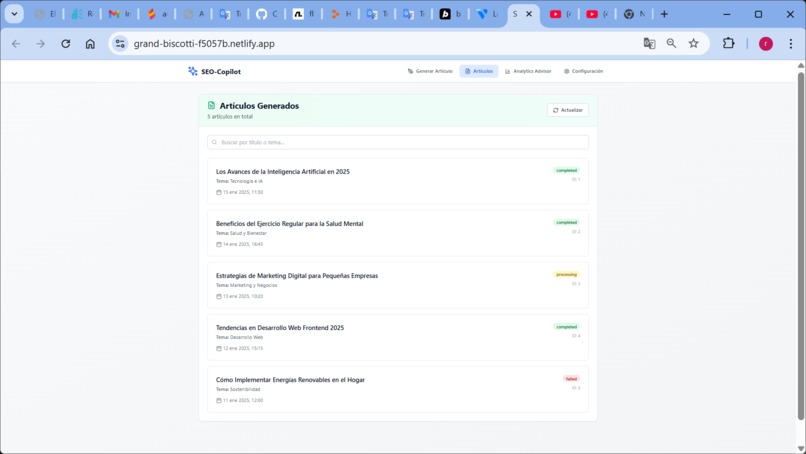Click date 14 ene 2025, 16:45
This screenshot has width=806, height=454.
[x=243, y=244]
